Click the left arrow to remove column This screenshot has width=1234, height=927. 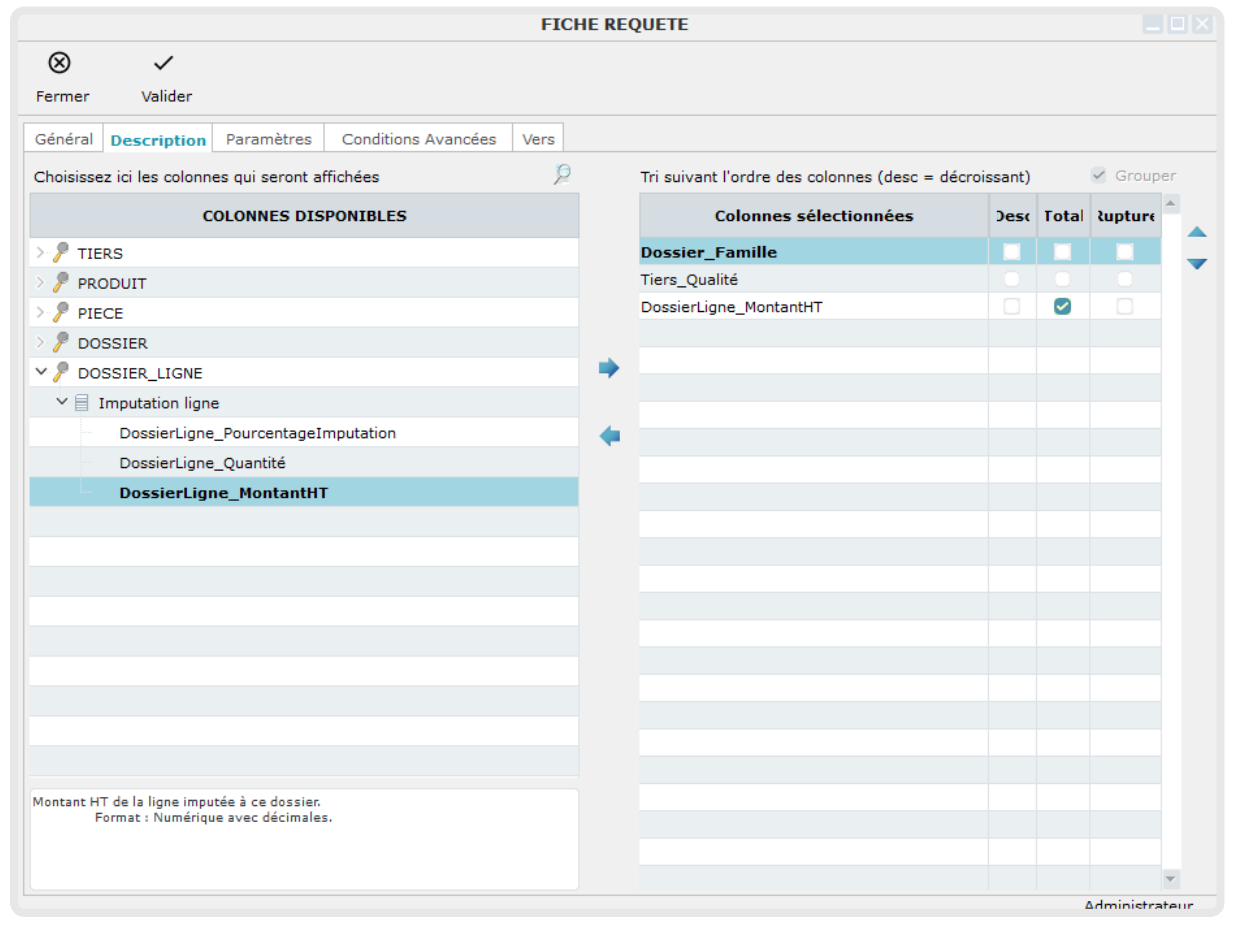(x=609, y=436)
